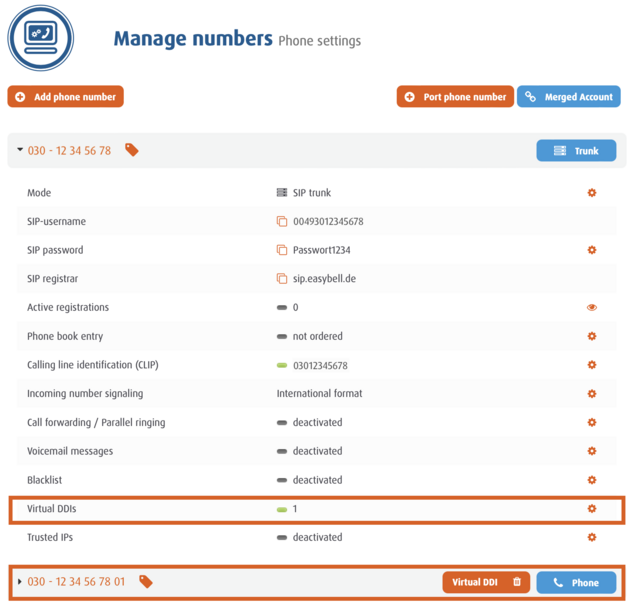
Task: Collapse the 030 - 12 34 56 78 number section
Action: click(x=20, y=151)
